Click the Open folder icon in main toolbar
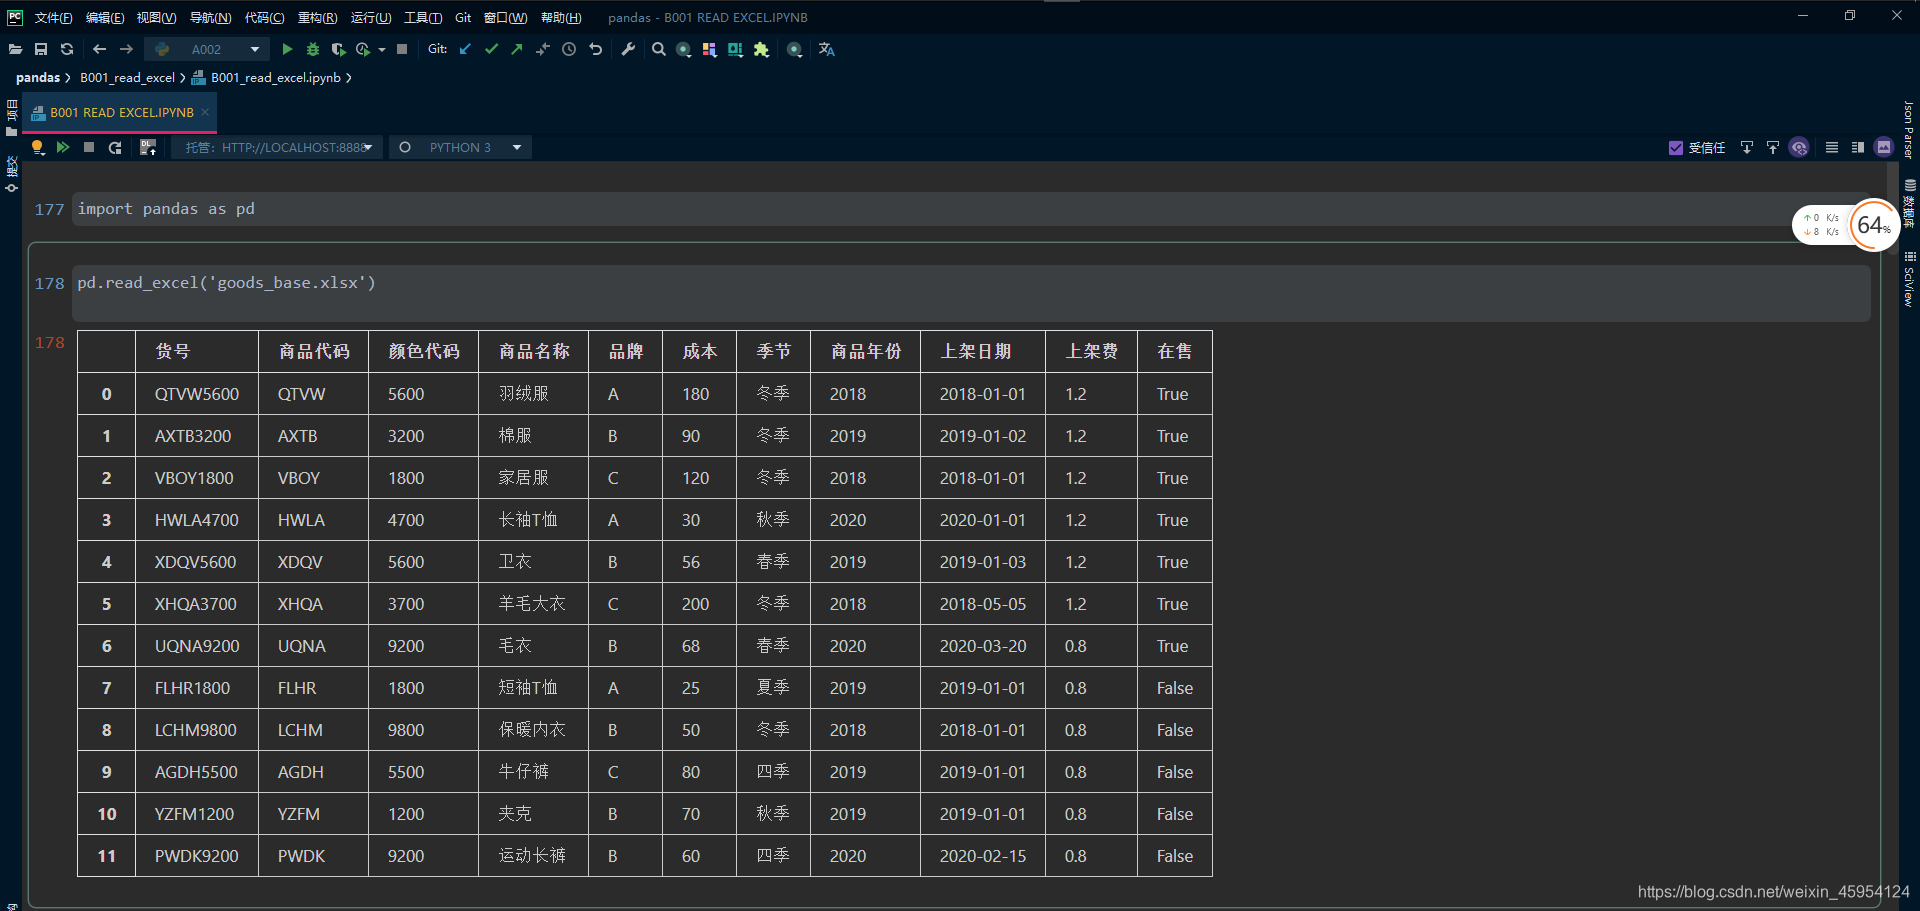Screen dimensions: 1920x911 click(15, 49)
